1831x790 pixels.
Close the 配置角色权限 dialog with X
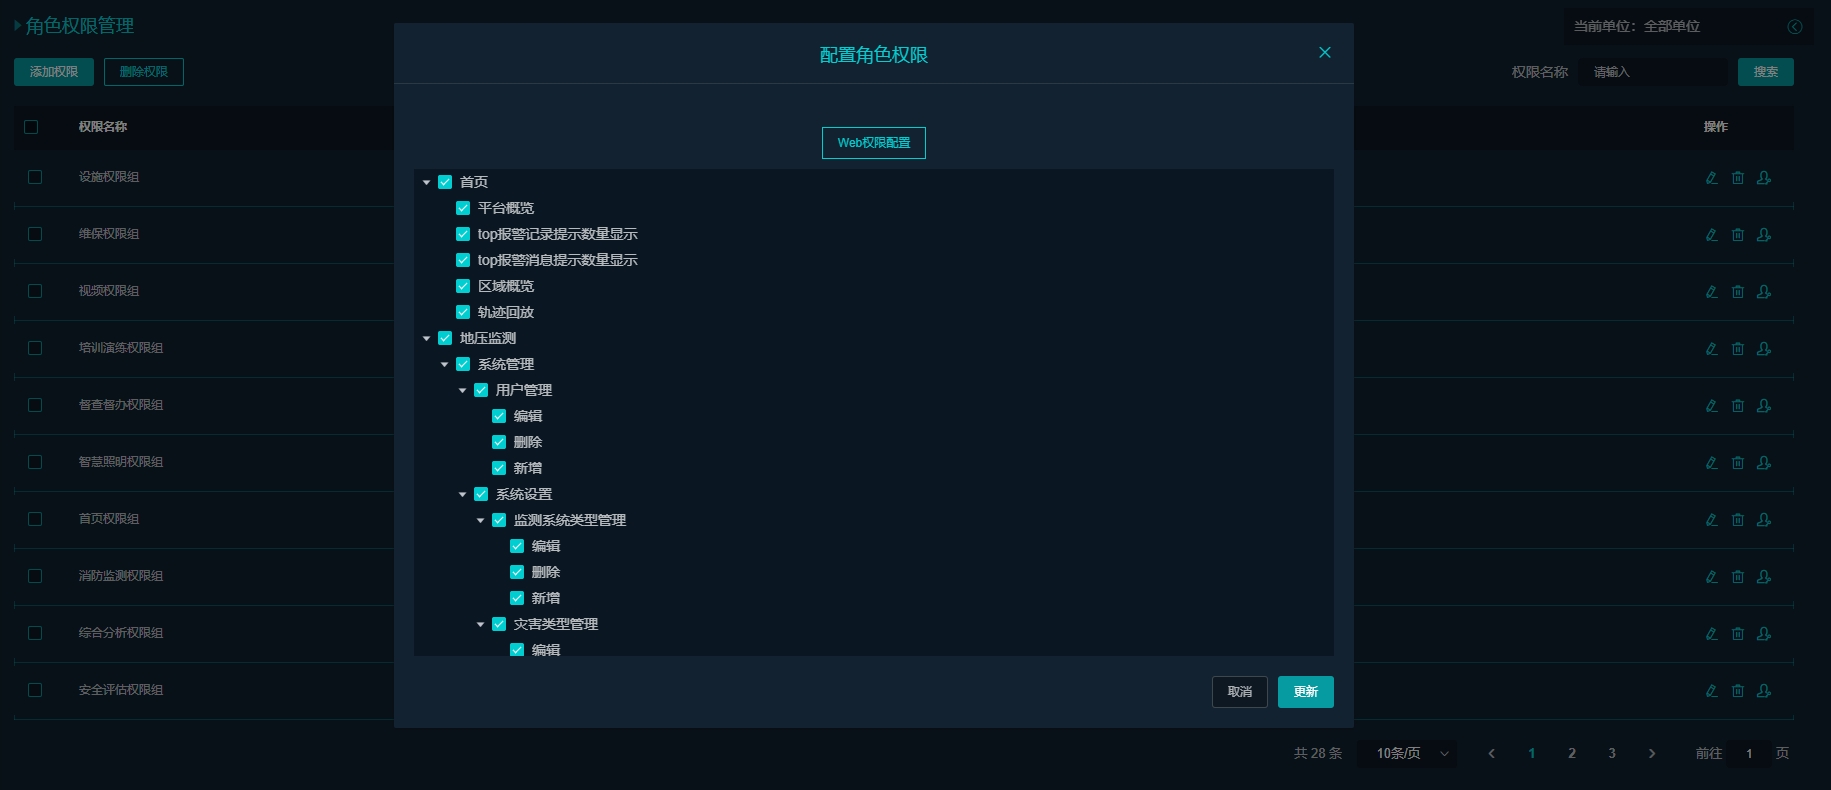[x=1325, y=53]
